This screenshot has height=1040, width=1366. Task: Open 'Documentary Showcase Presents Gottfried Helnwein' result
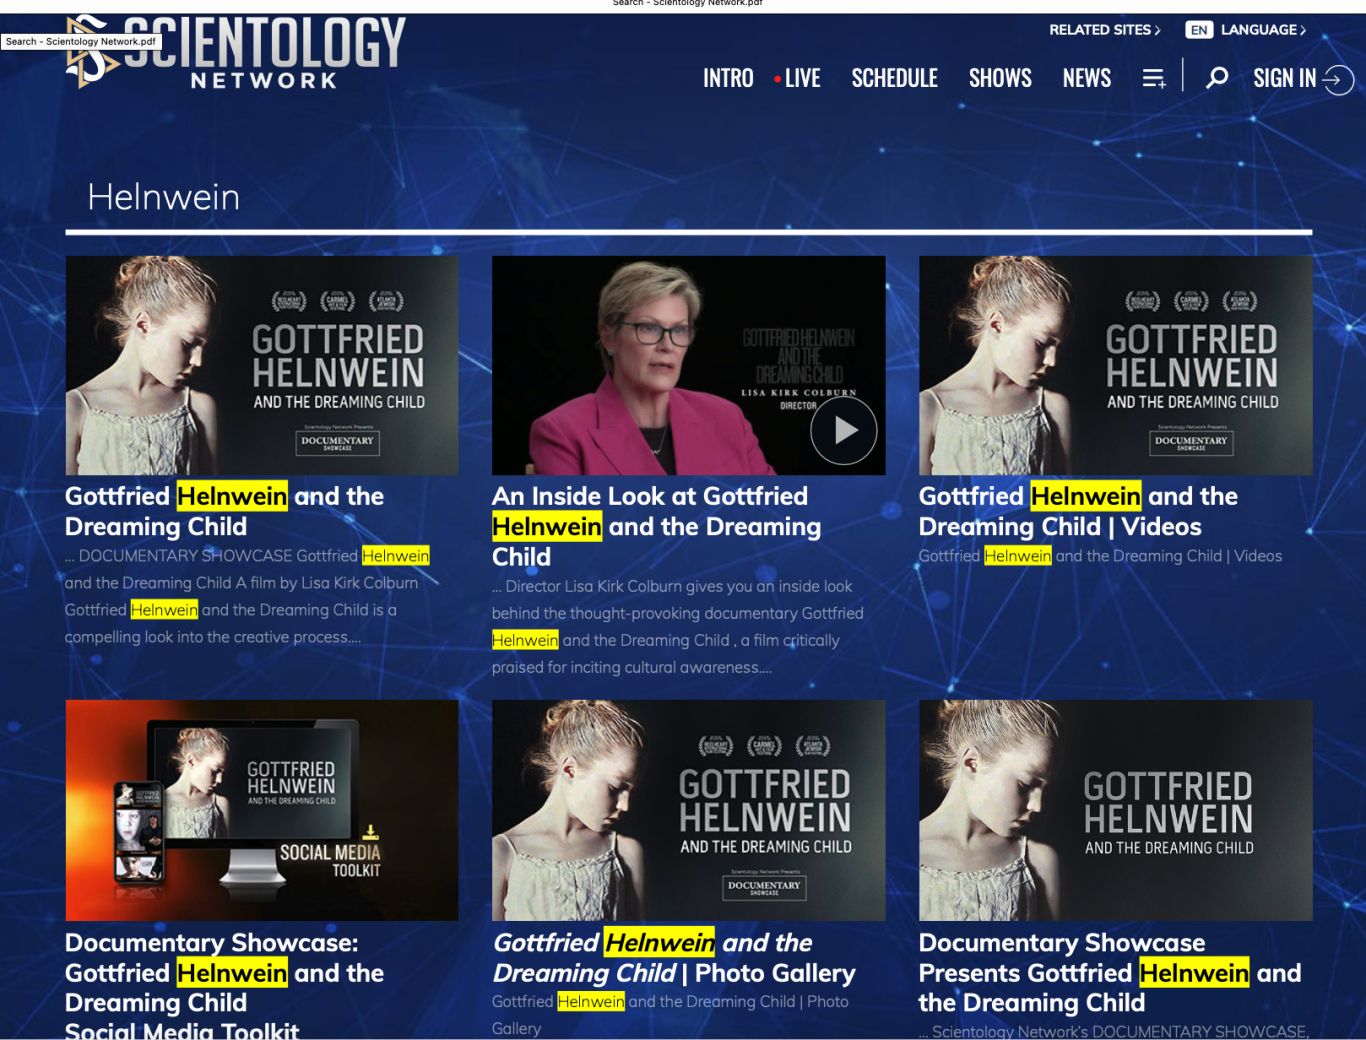pos(1110,972)
